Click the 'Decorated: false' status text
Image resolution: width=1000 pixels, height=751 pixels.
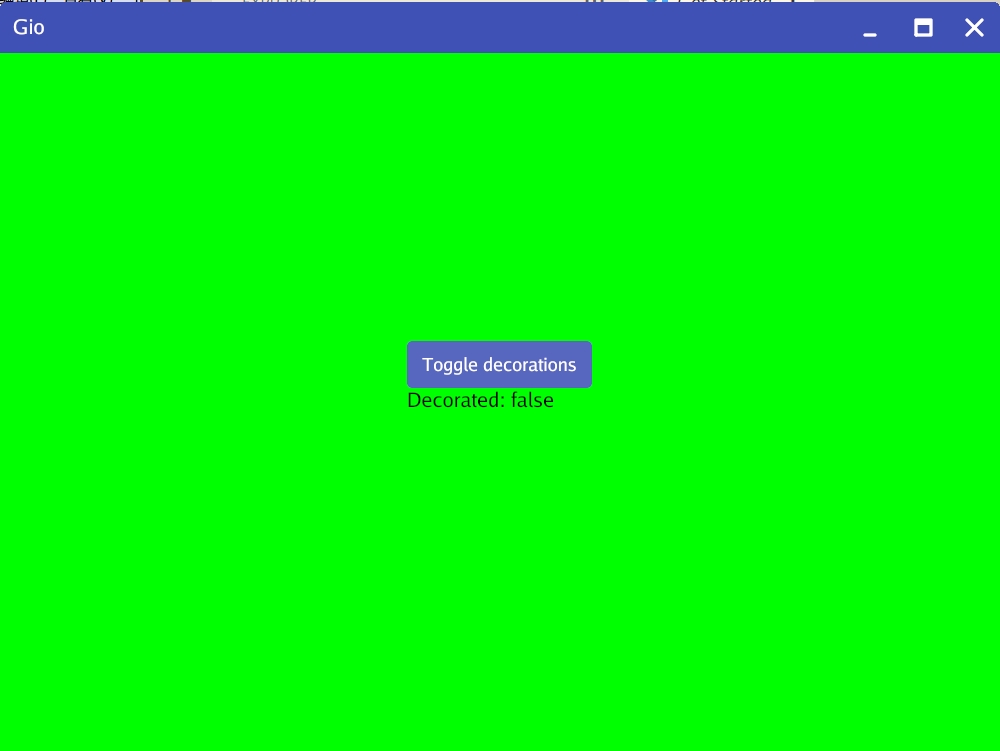pos(480,401)
